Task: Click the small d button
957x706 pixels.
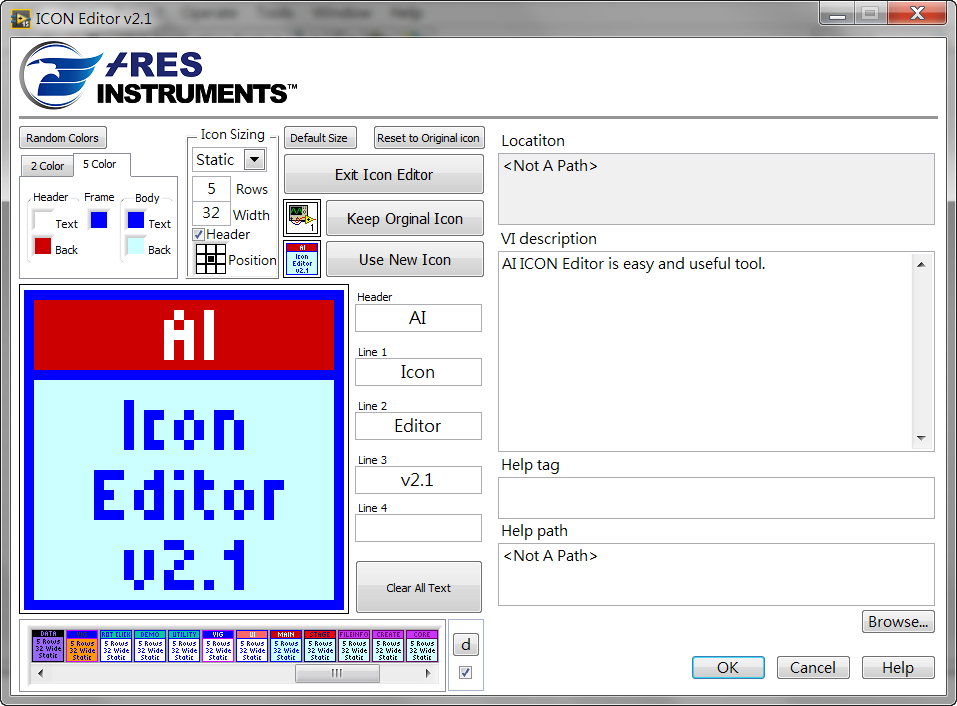Action: tap(466, 644)
